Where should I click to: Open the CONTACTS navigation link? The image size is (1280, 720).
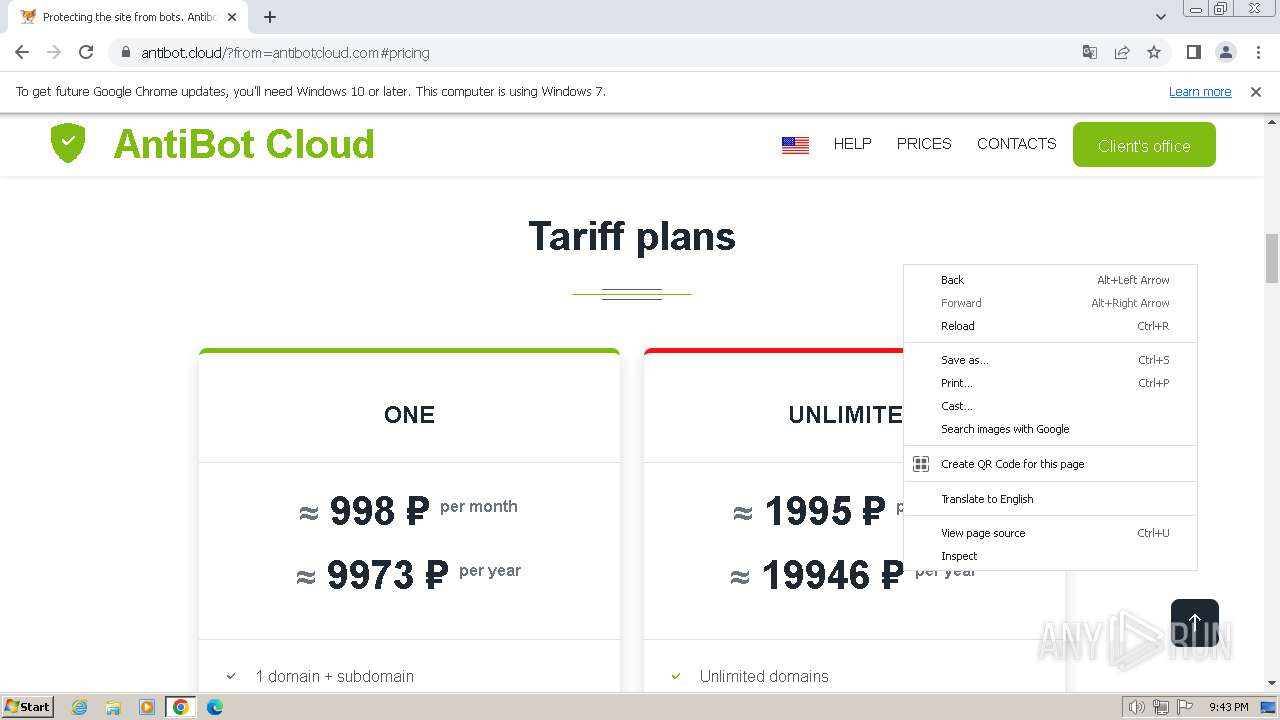[1016, 144]
